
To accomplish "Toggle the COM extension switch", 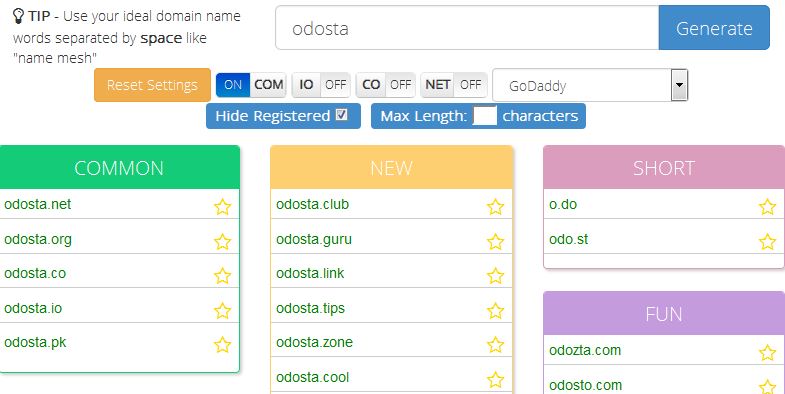I will coord(251,85).
